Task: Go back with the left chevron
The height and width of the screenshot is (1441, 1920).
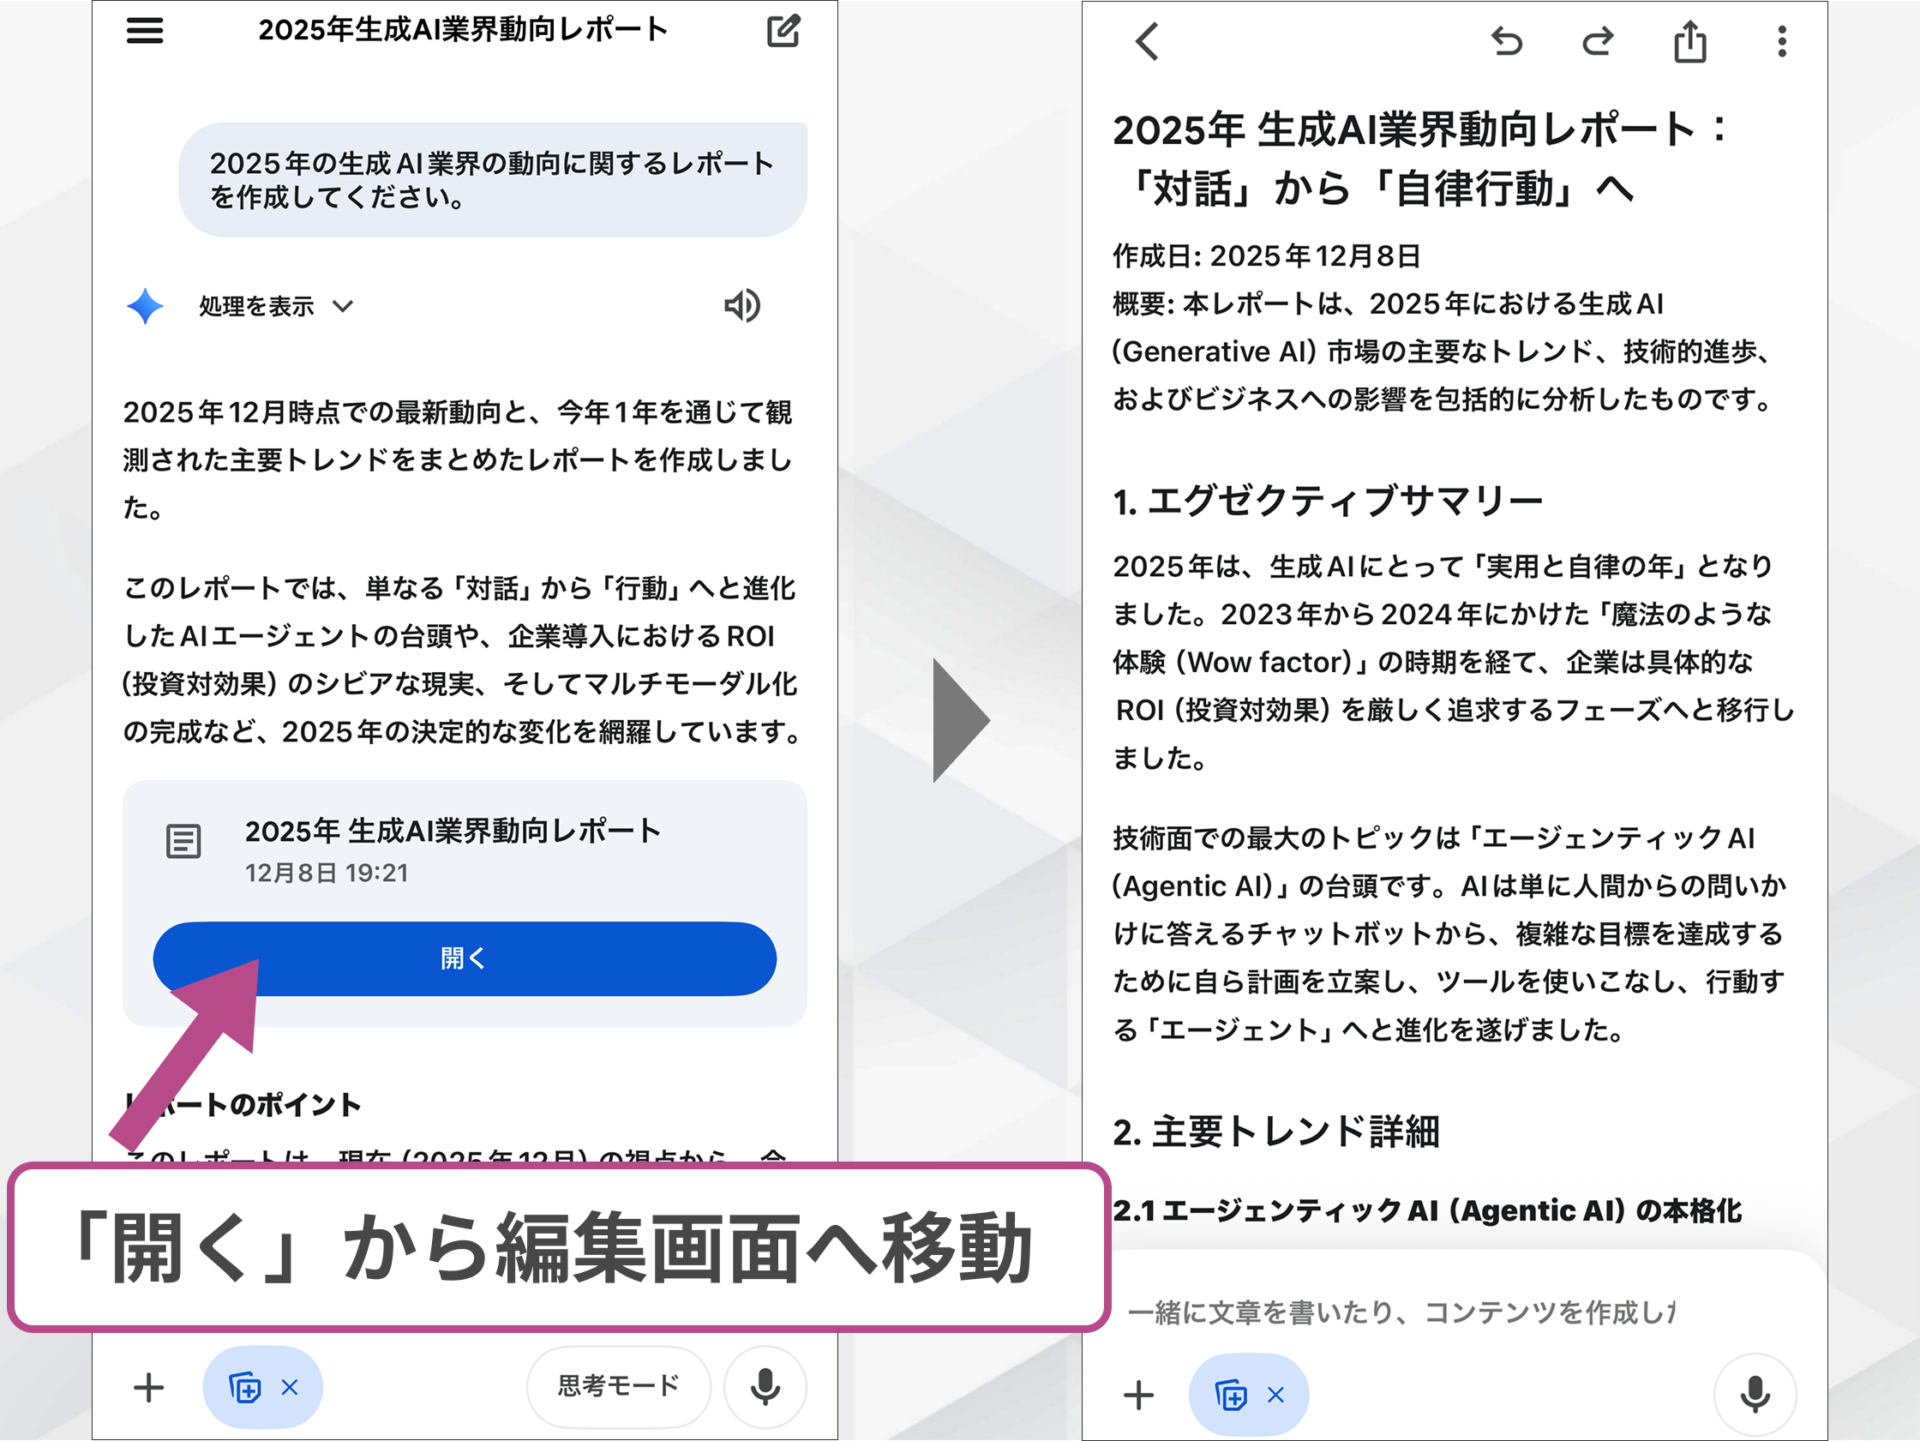Action: pos(1146,42)
